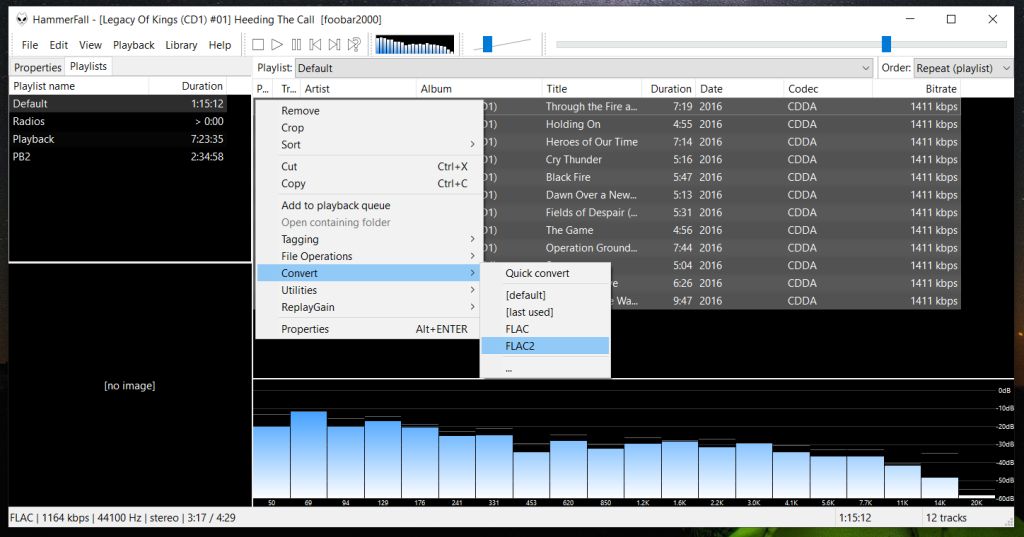Select the Radios playlist
The image size is (1024, 537).
click(x=119, y=121)
